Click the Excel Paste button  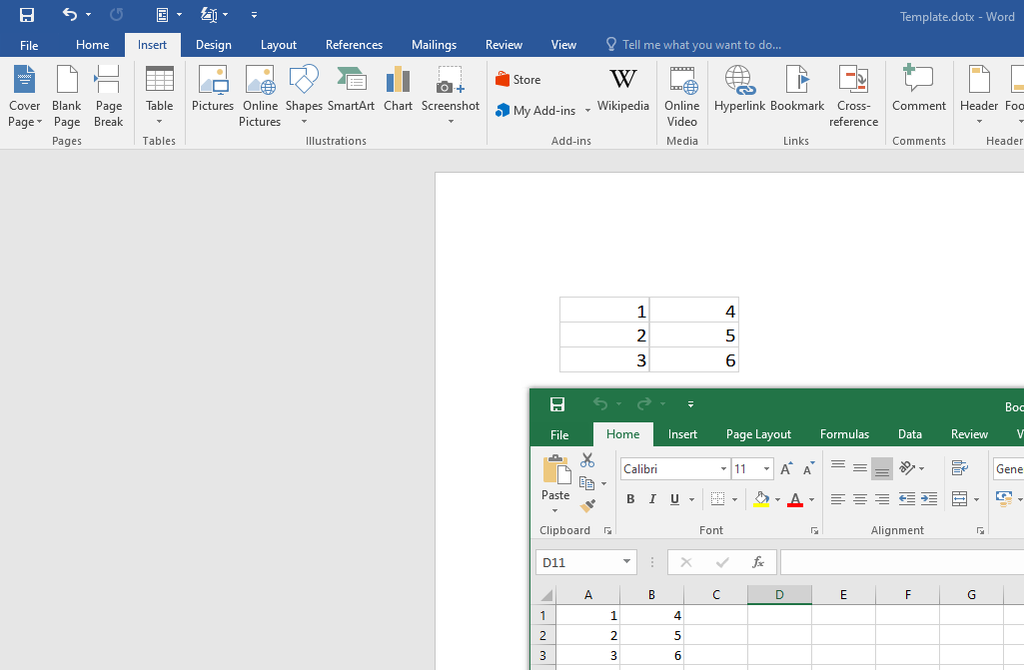click(x=556, y=478)
